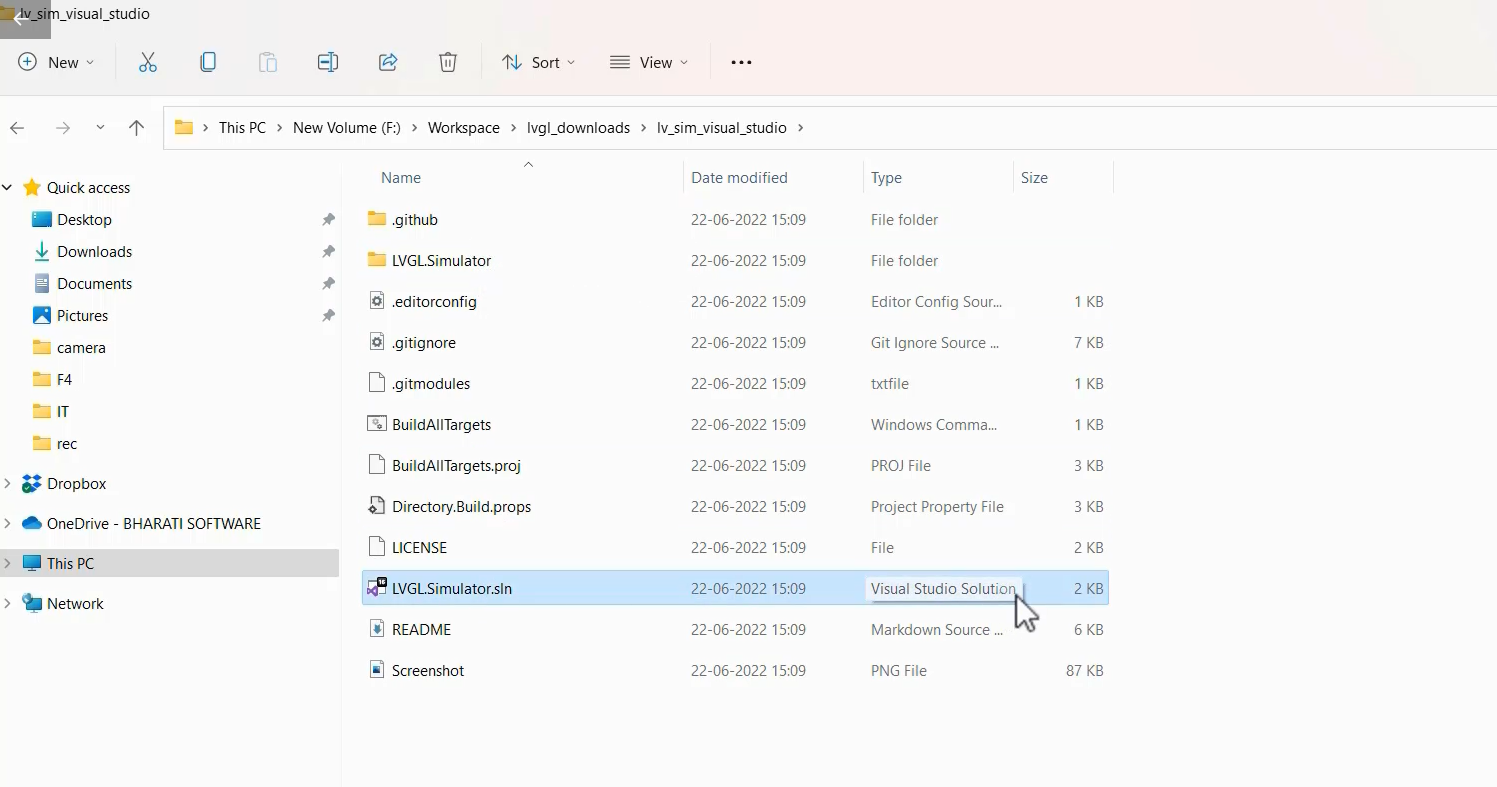This screenshot has width=1497, height=787.
Task: Click the address bar folder icon
Action: tap(183, 128)
